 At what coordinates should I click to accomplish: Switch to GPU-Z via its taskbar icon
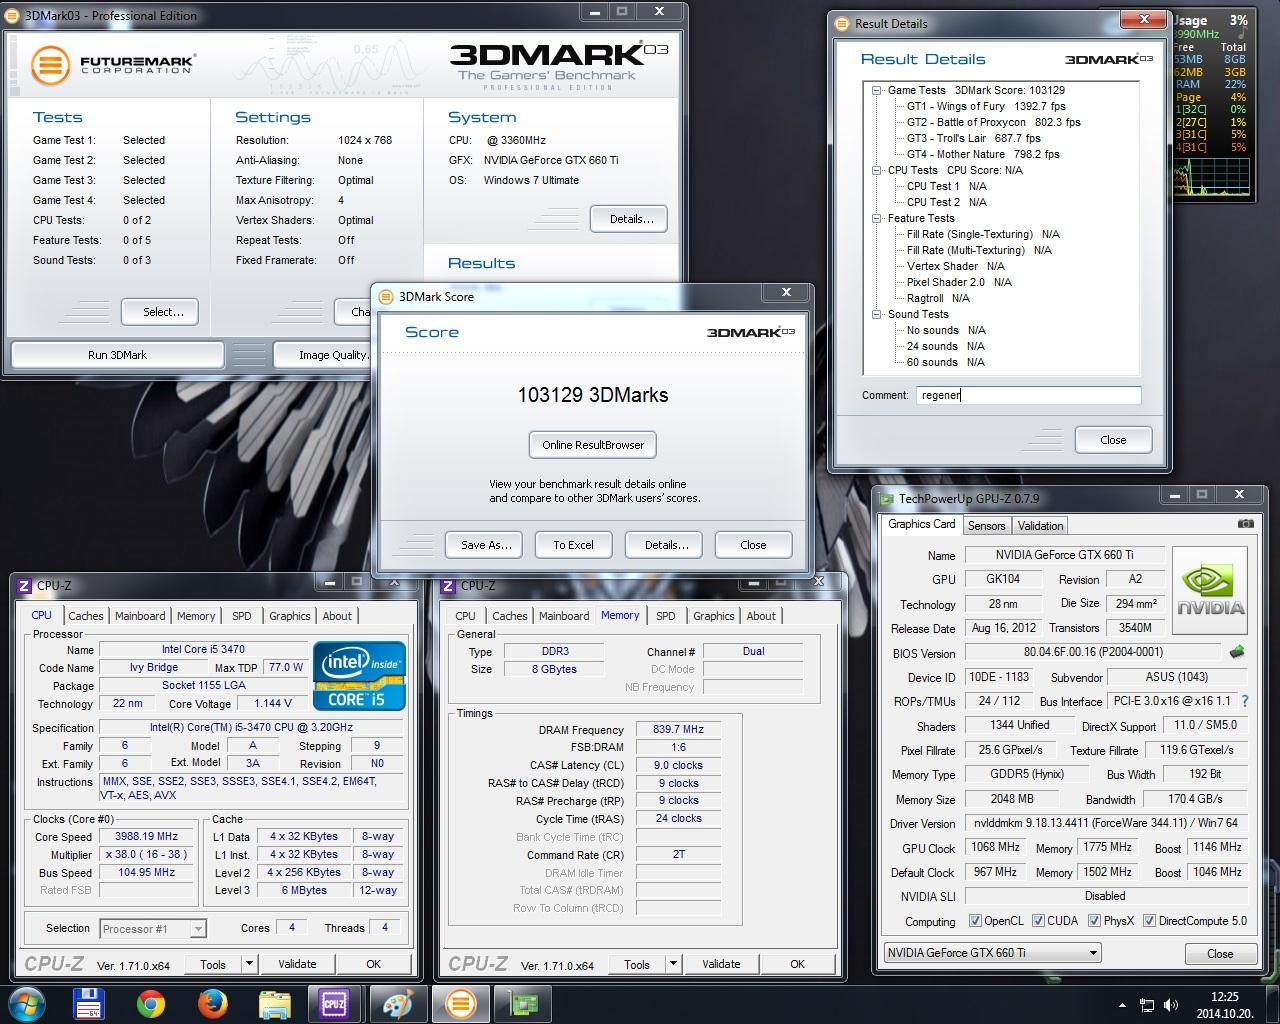pos(523,1003)
